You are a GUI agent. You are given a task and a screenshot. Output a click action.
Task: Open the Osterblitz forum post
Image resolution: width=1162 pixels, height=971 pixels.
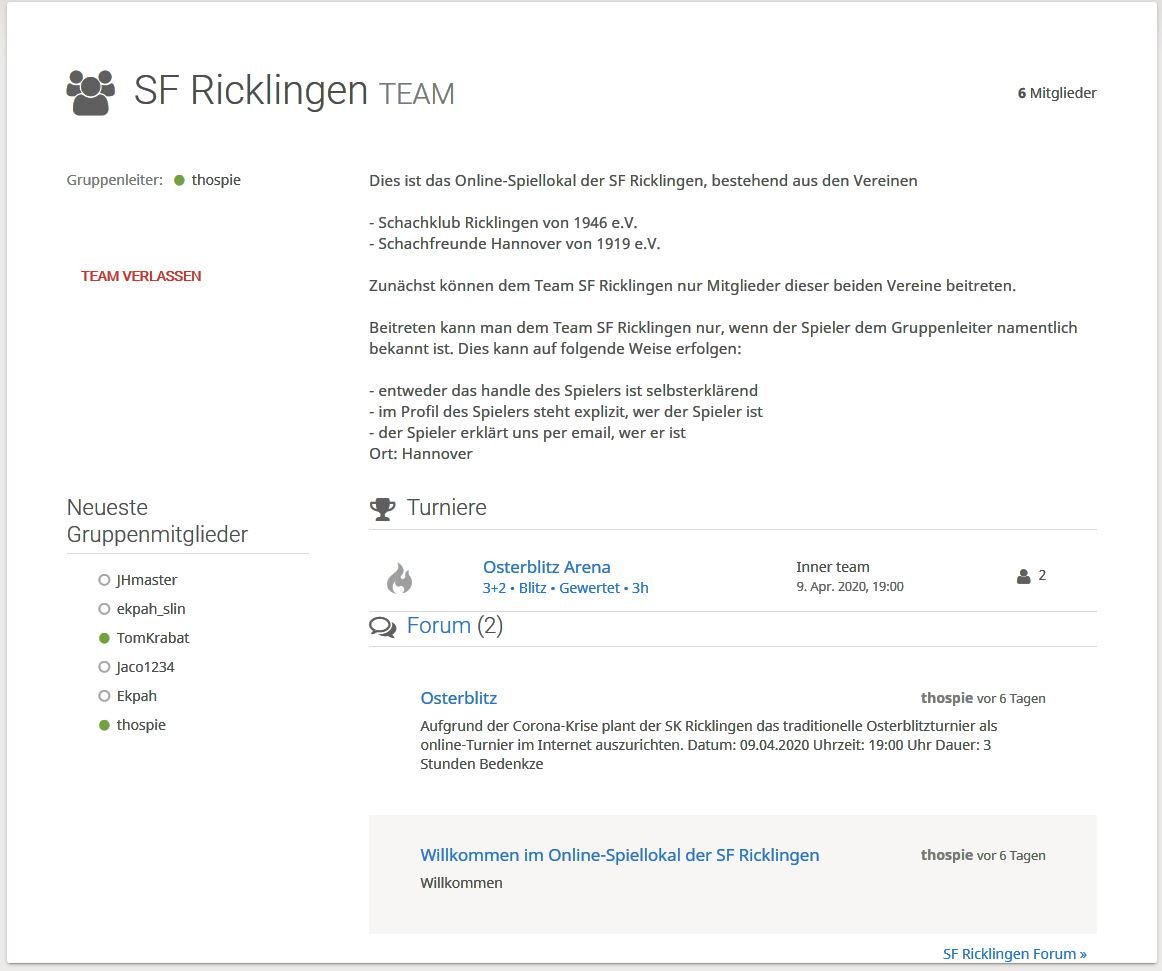coord(458,698)
